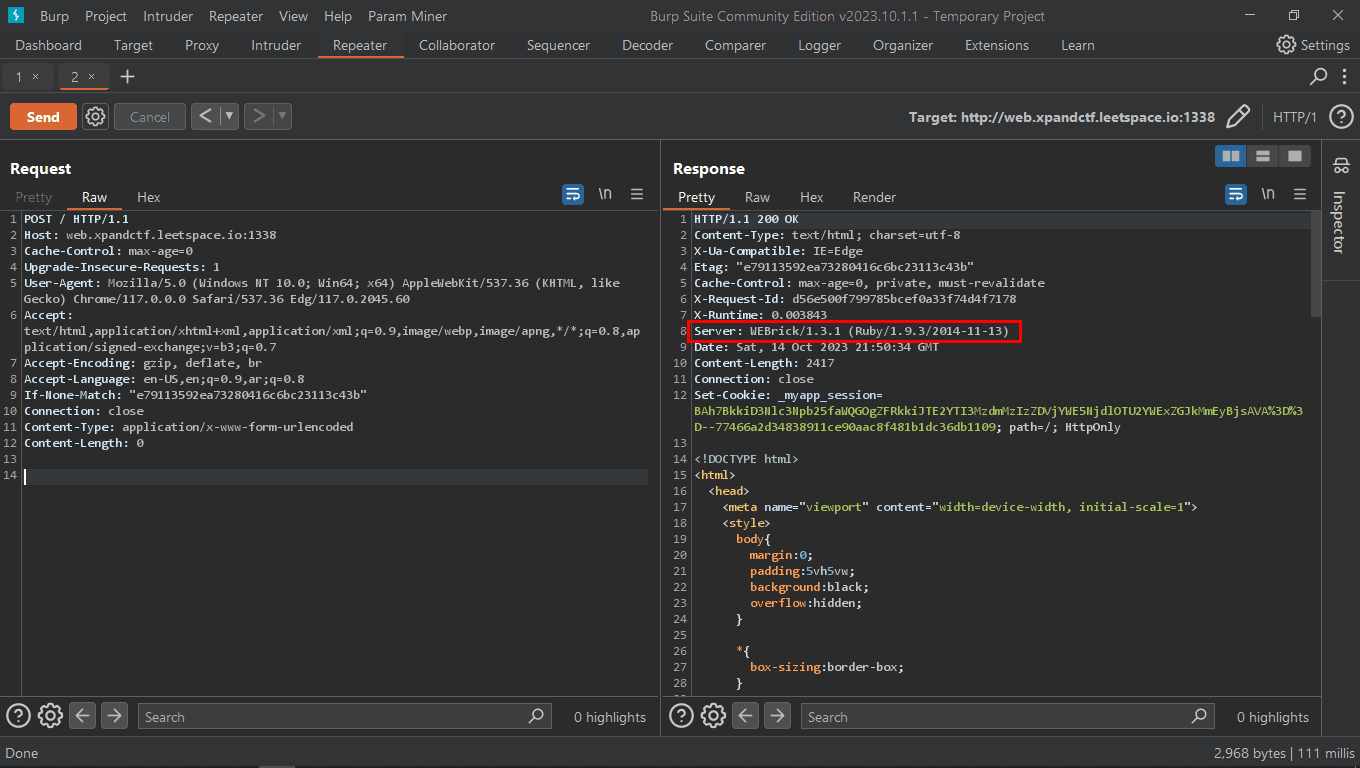Click Response search help icon

pyautogui.click(x=681, y=716)
